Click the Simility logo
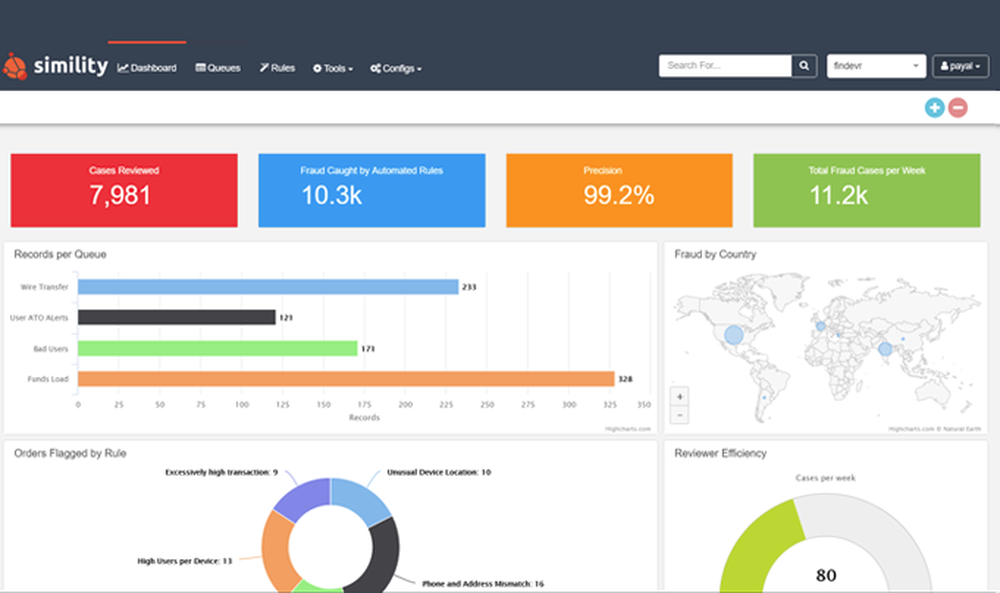Viewport: 1000px width, 593px height. coord(55,66)
